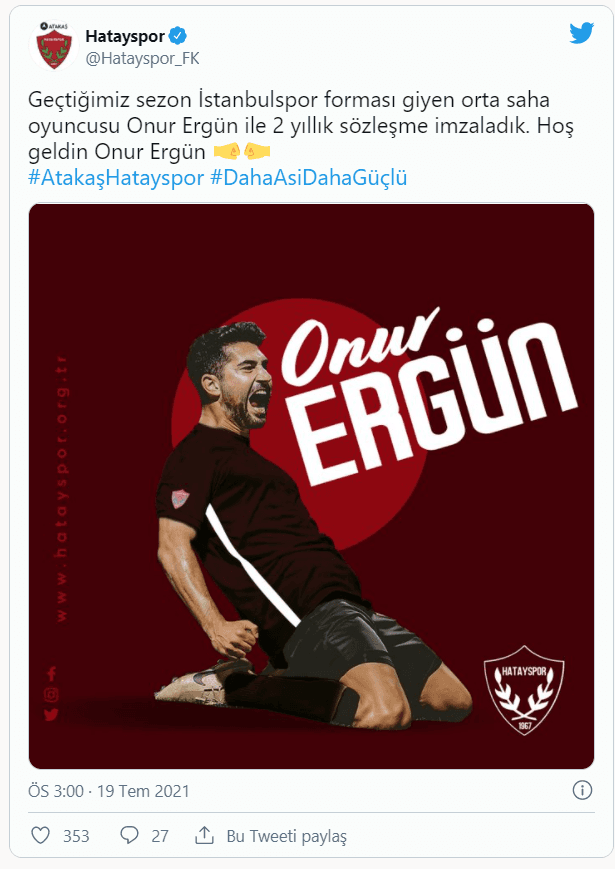Open the tweet timestamp 19 Tem 2021
The image size is (615, 869).
coord(143,791)
